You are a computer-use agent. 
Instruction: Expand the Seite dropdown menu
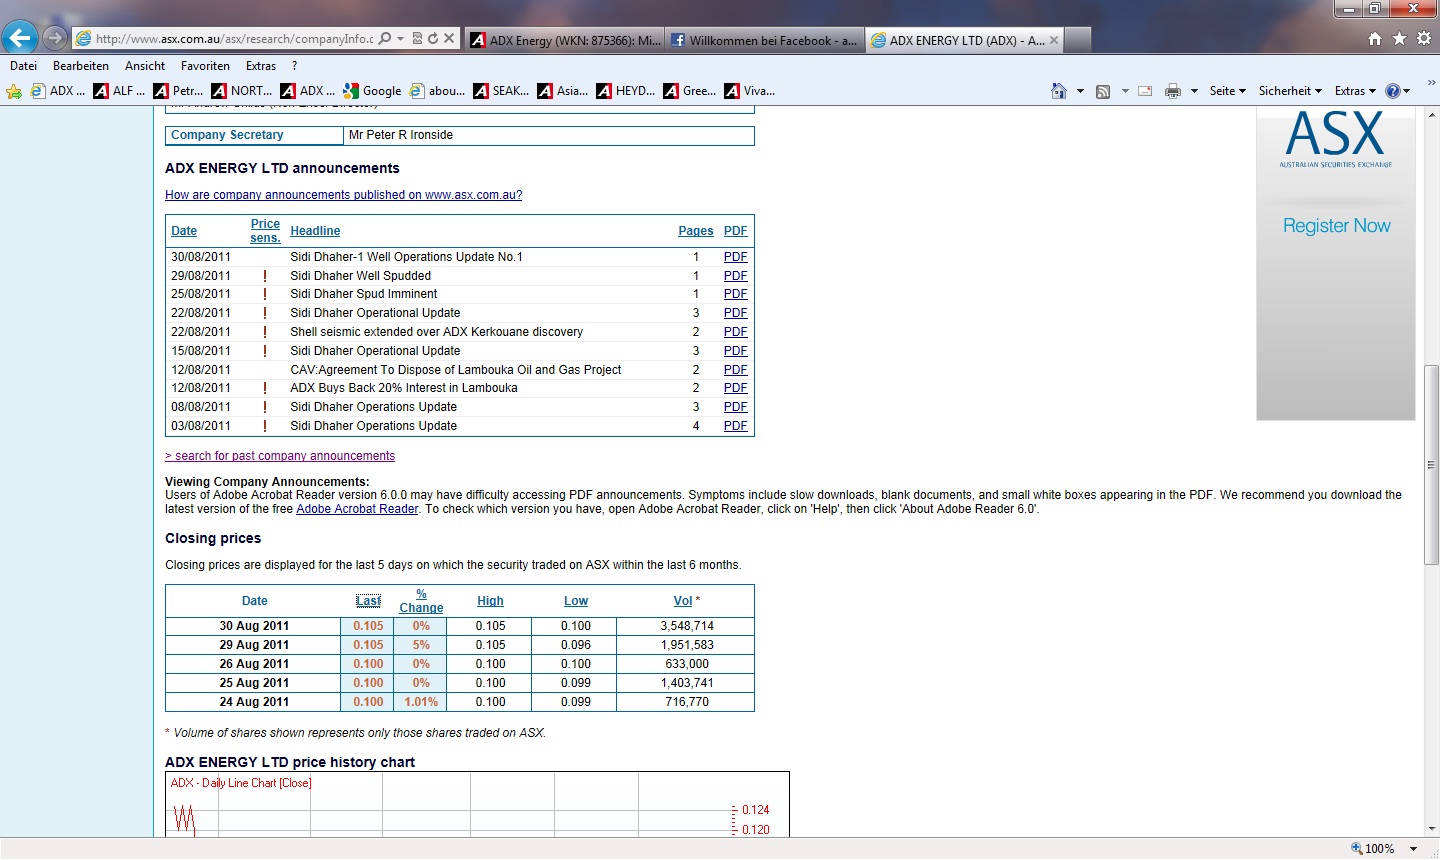click(x=1227, y=91)
